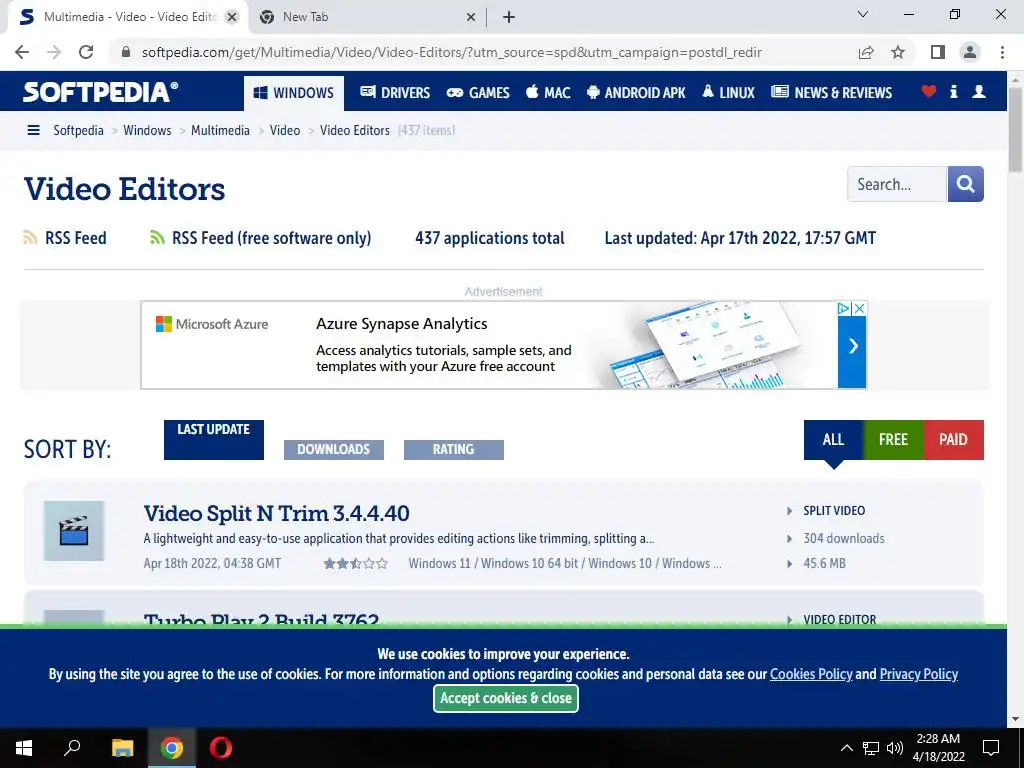
Task: Open the Games section
Action: click(x=478, y=93)
